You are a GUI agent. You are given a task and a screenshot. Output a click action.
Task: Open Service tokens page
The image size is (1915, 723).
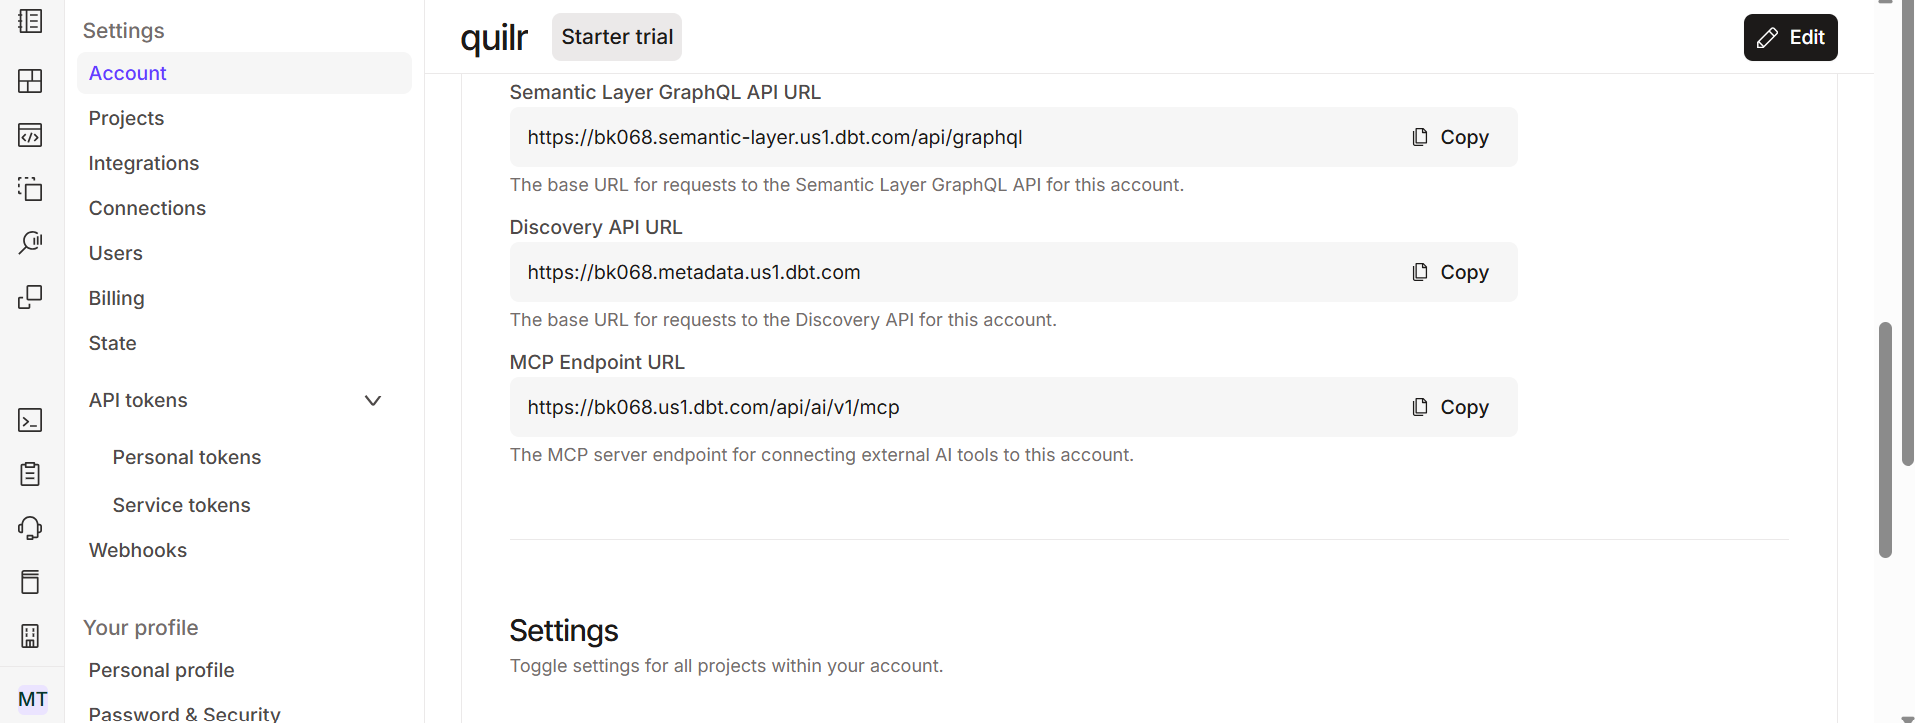[x=182, y=505]
